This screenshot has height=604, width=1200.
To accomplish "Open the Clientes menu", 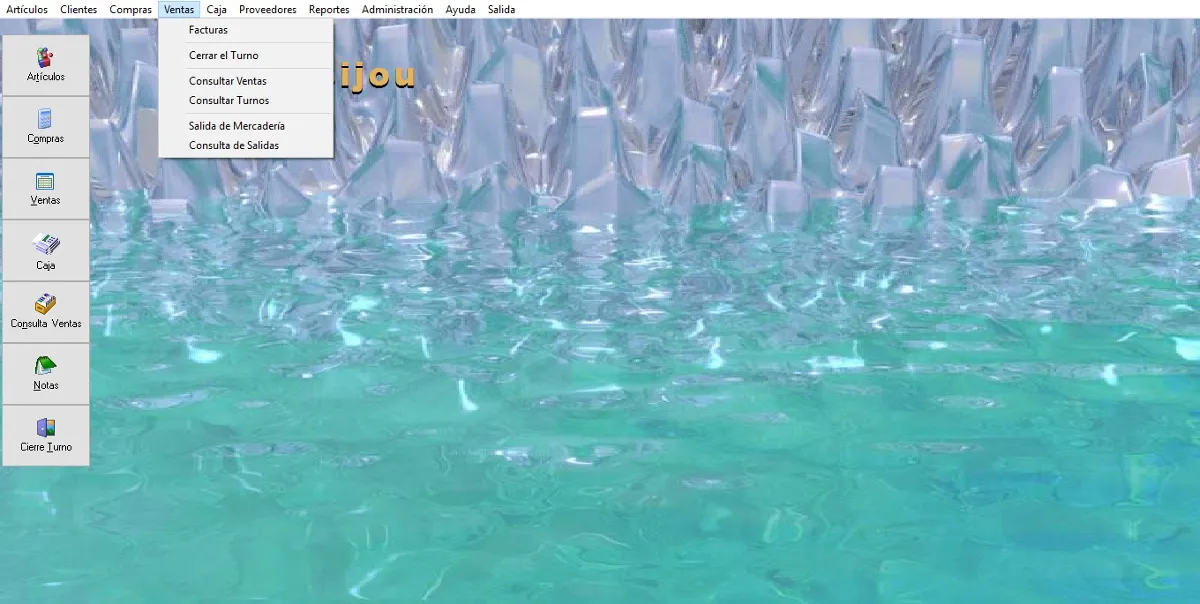I will [79, 9].
